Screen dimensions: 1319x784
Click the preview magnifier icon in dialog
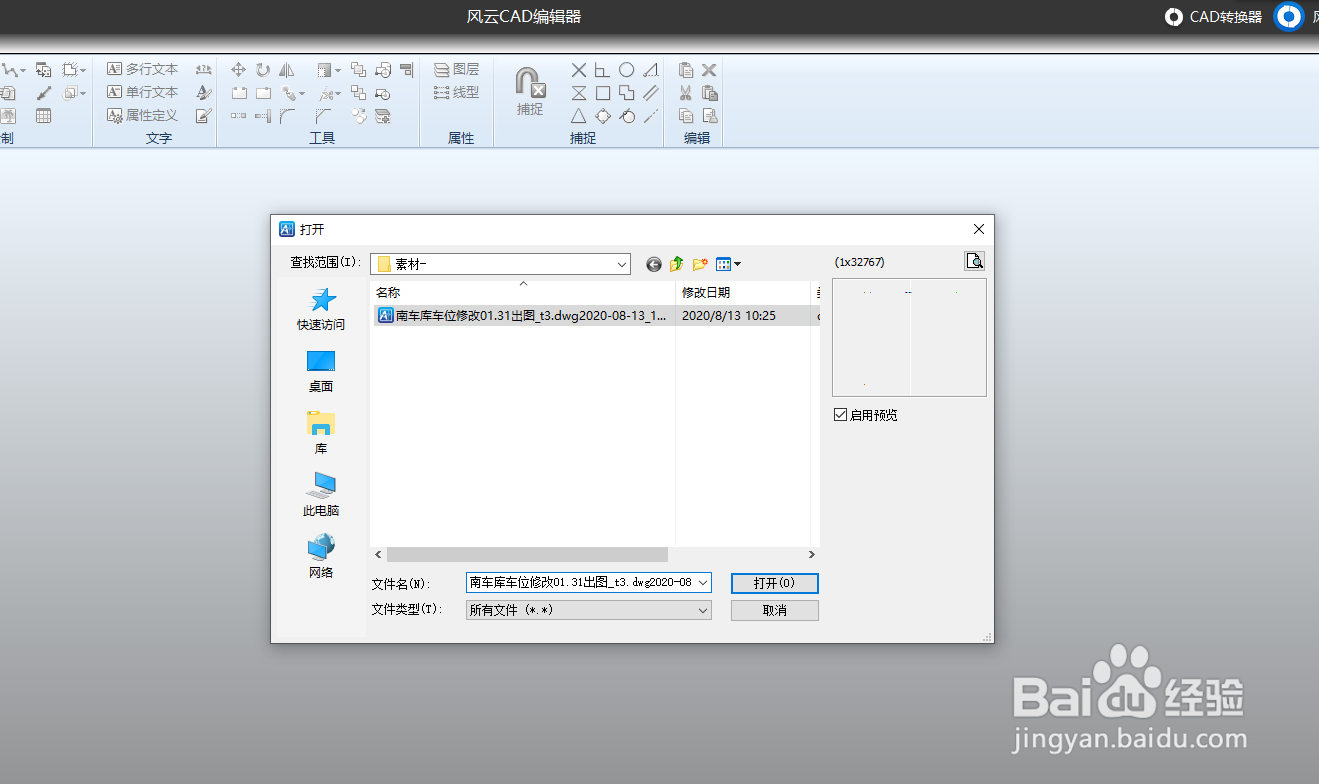click(975, 261)
